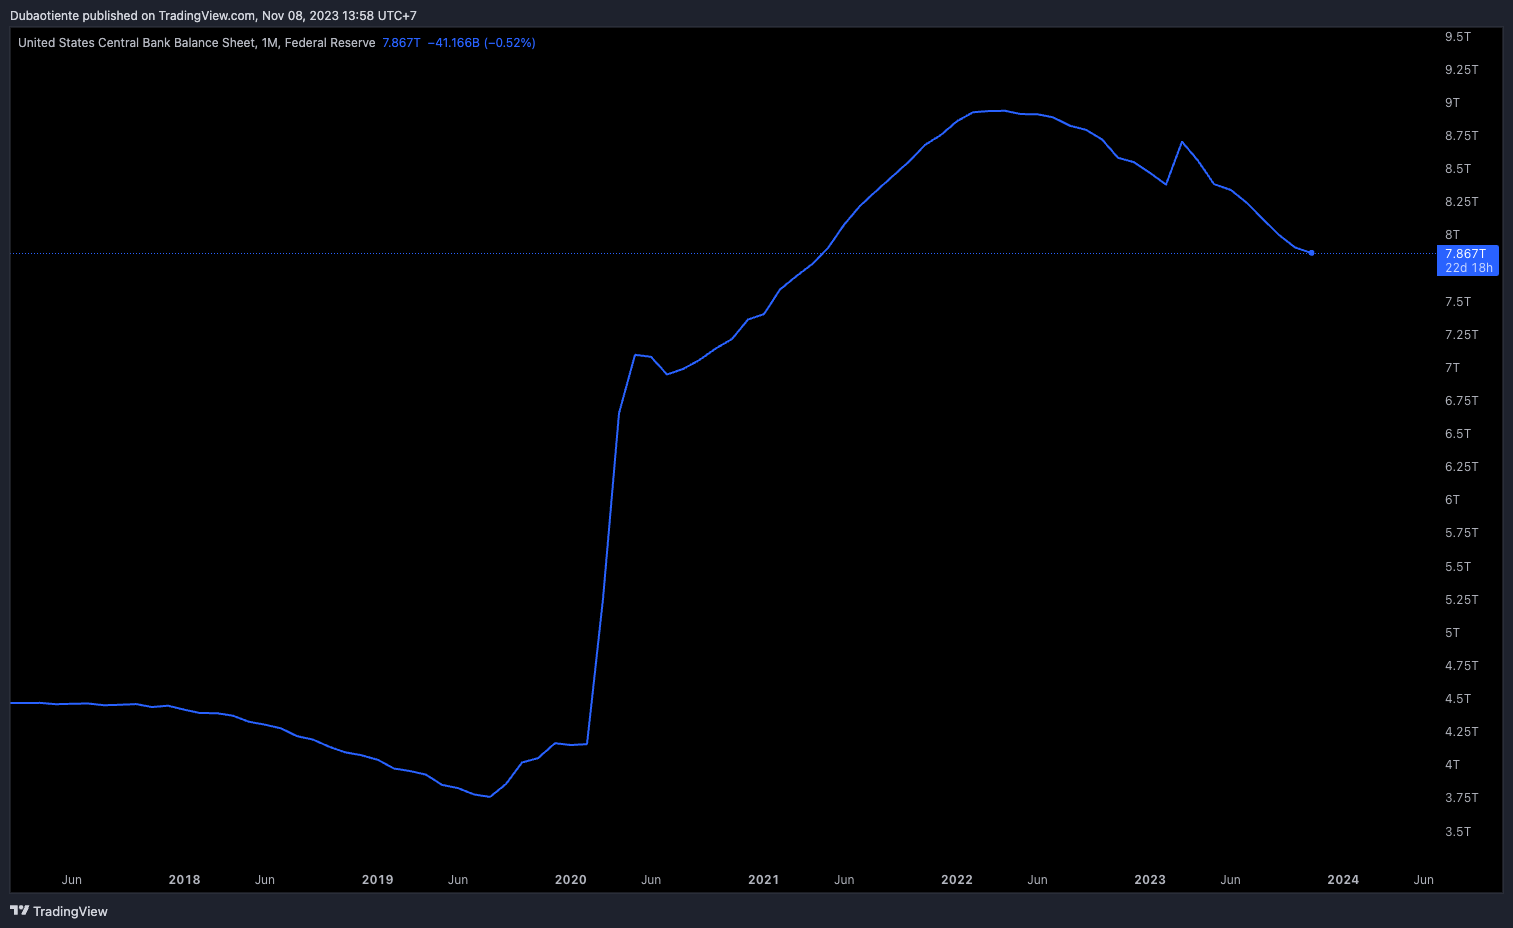Click the 3.75T price axis label

1461,798
